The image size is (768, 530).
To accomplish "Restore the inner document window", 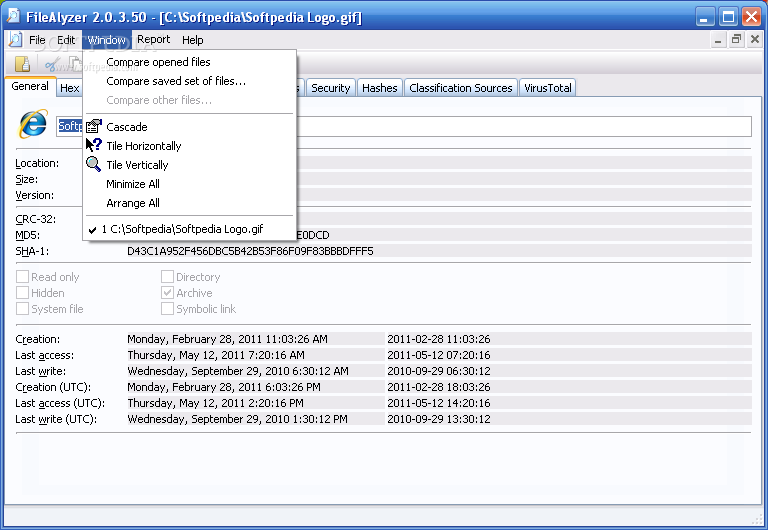I will (736, 40).
